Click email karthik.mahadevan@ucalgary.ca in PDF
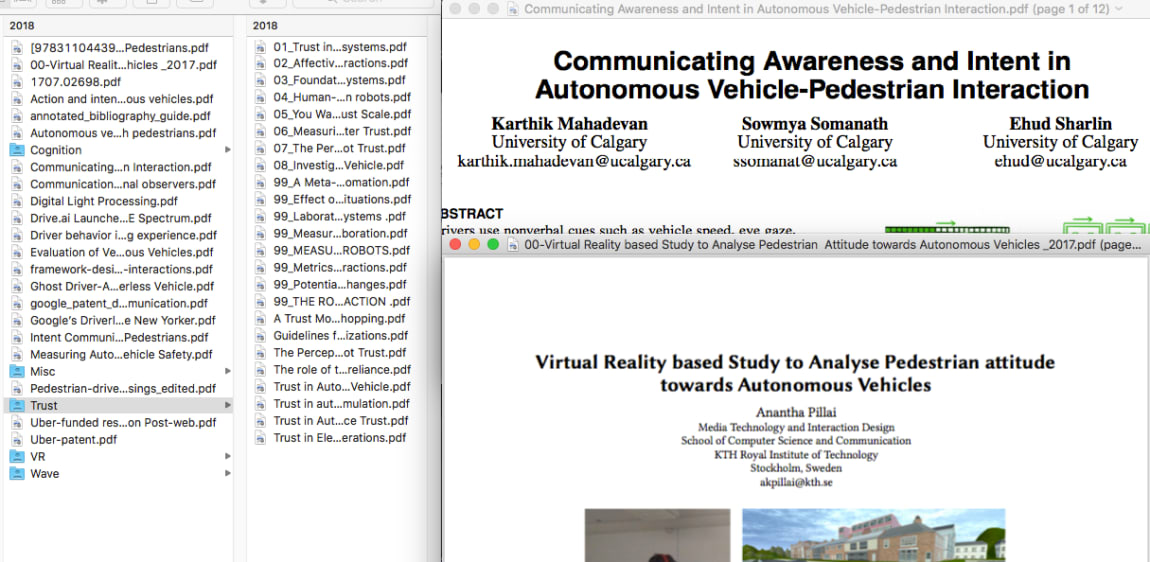 click(574, 161)
